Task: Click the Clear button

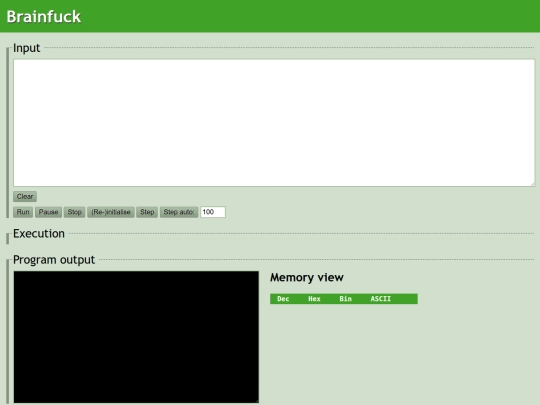Action: point(25,197)
